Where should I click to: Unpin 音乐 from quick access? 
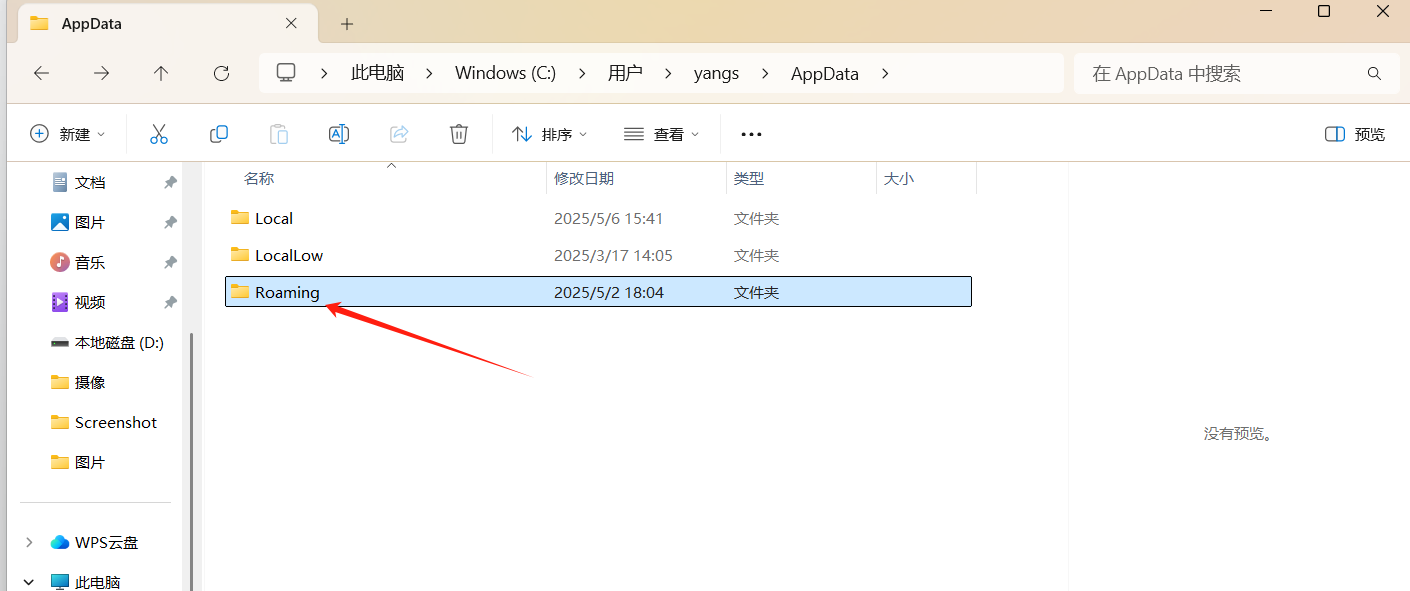(170, 262)
